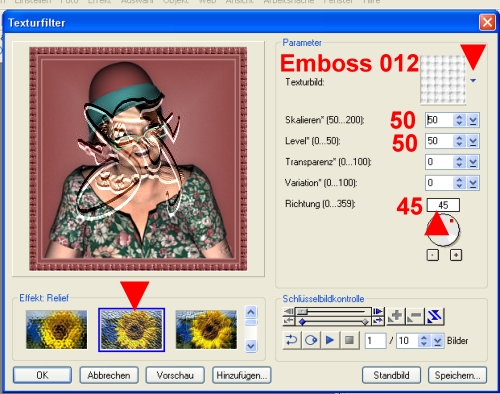Click the small dot button under the dial
The width and height of the screenshot is (500, 394).
[433, 255]
